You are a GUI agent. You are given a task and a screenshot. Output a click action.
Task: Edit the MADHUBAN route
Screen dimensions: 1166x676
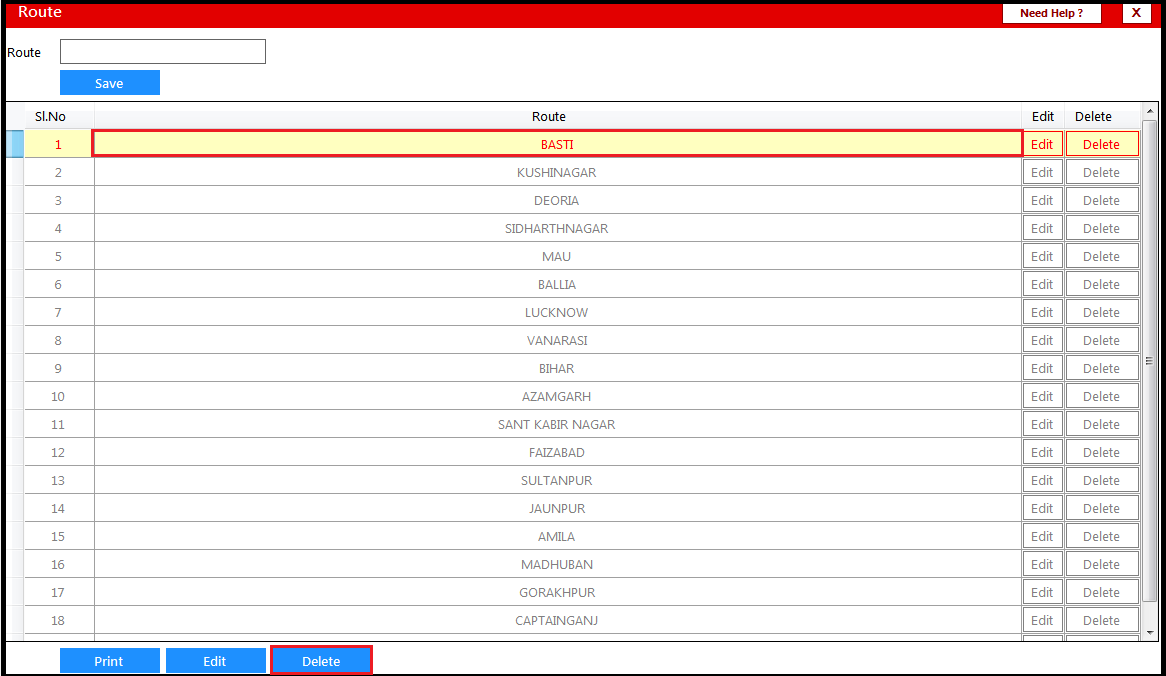coord(1042,564)
